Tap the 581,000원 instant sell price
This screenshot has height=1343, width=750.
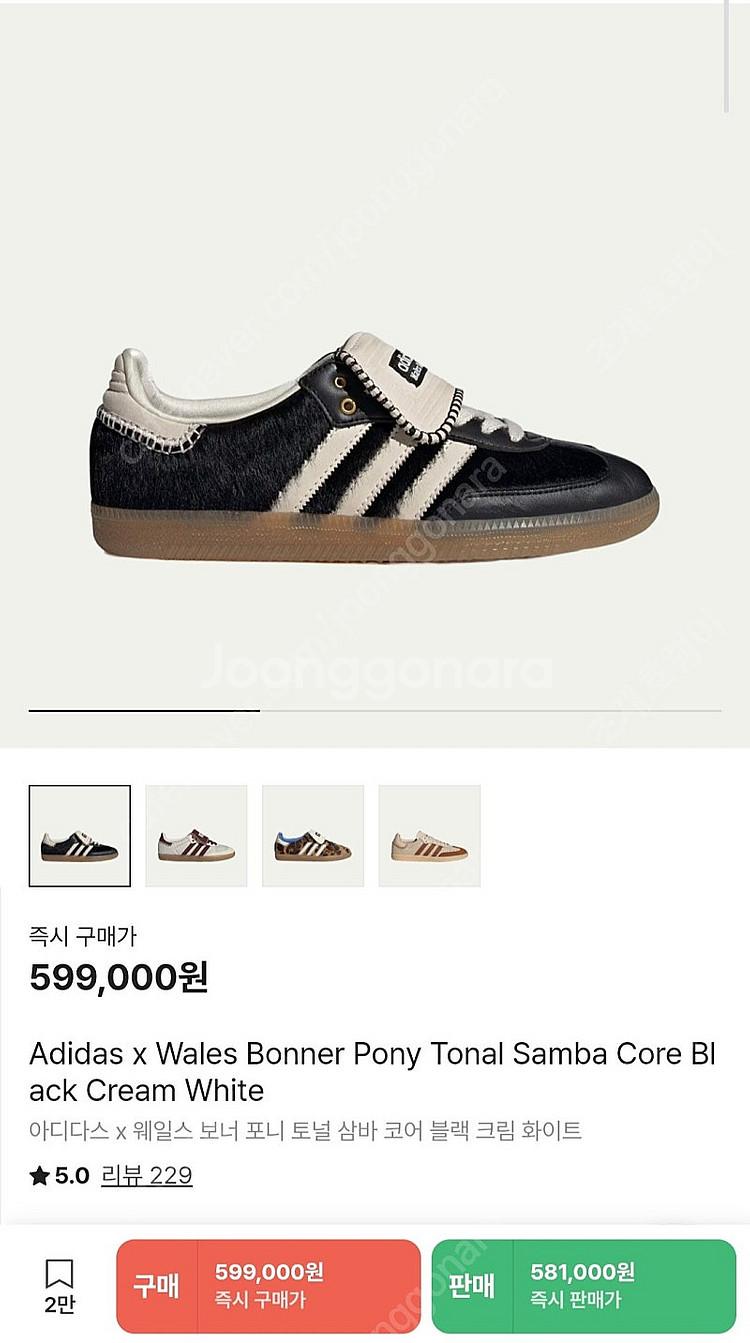click(583, 1272)
